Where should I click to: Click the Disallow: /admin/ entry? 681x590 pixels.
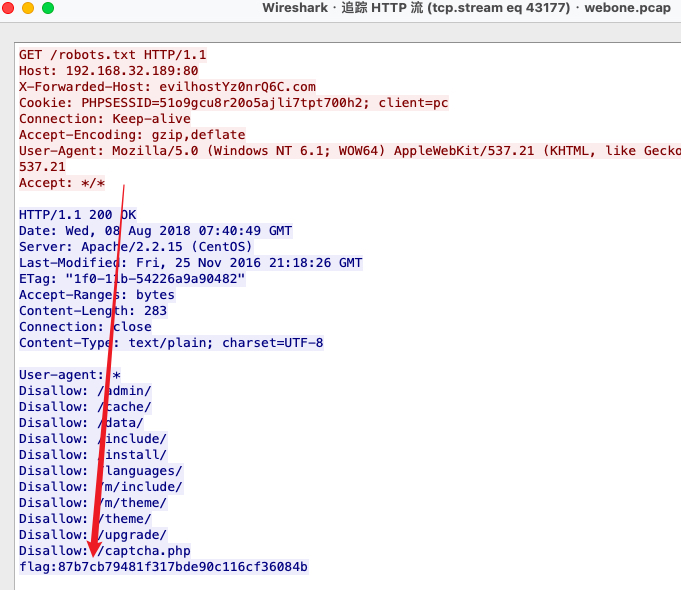click(85, 391)
